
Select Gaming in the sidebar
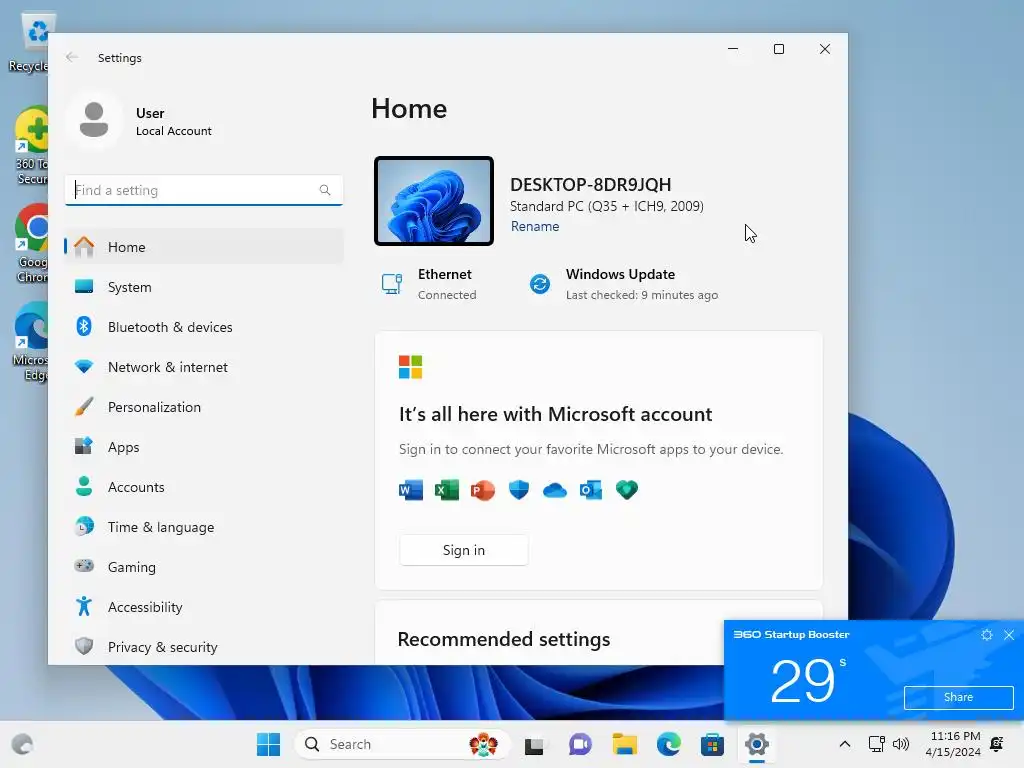tap(204, 567)
